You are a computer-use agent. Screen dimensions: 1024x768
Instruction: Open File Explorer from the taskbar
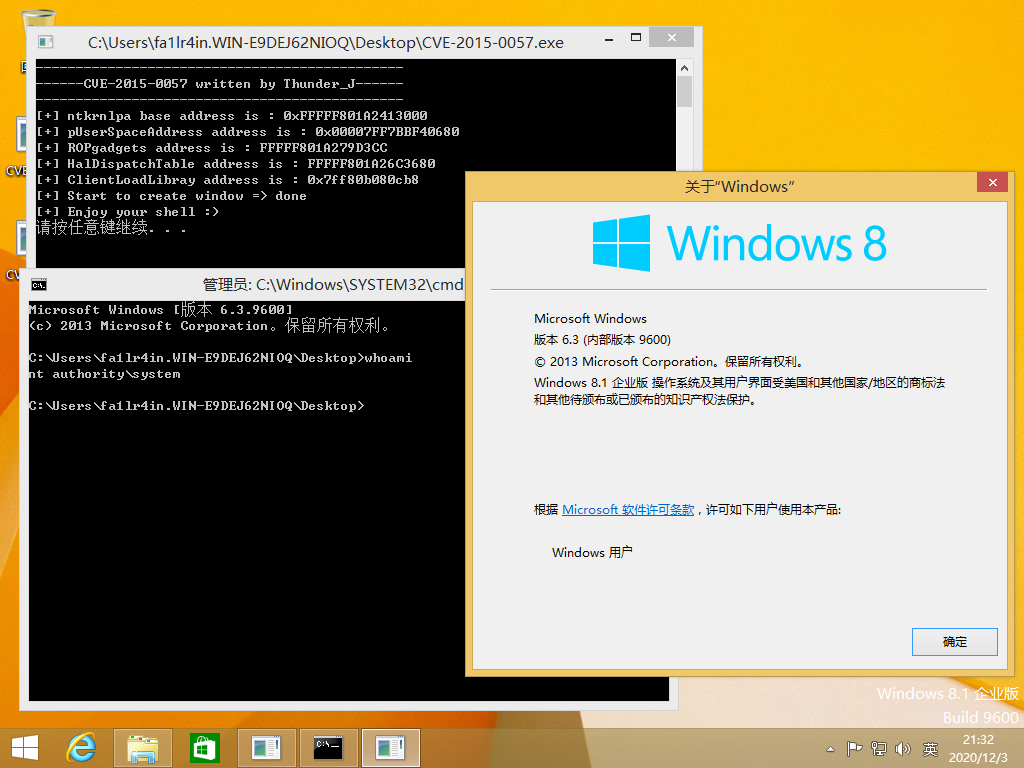(x=142, y=747)
